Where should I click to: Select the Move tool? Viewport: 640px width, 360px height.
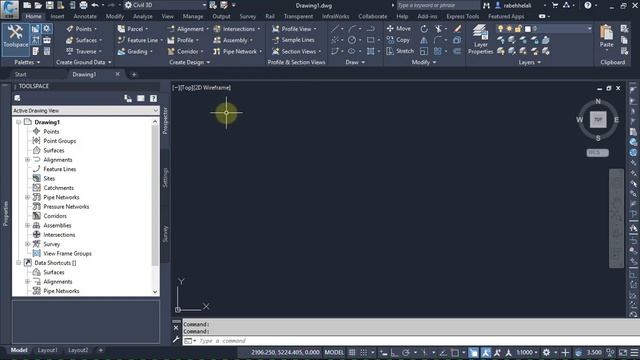coord(398,29)
